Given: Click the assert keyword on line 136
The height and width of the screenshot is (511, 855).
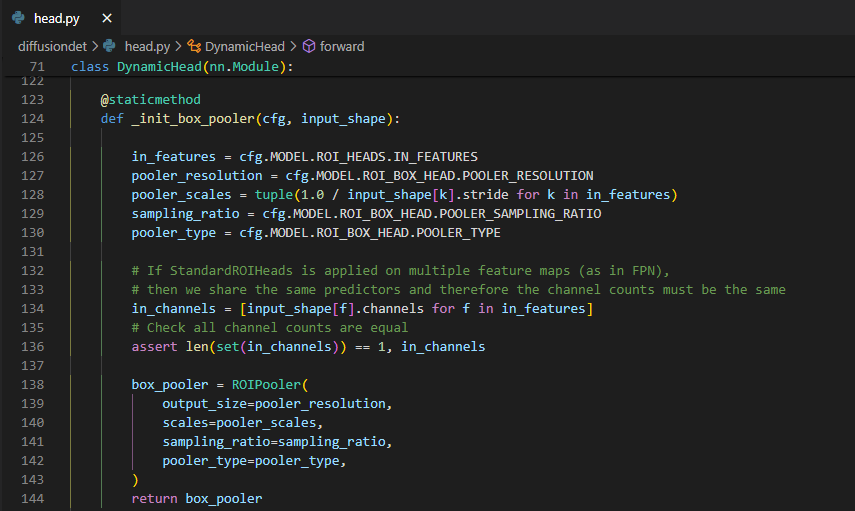Looking at the screenshot, I should (152, 346).
